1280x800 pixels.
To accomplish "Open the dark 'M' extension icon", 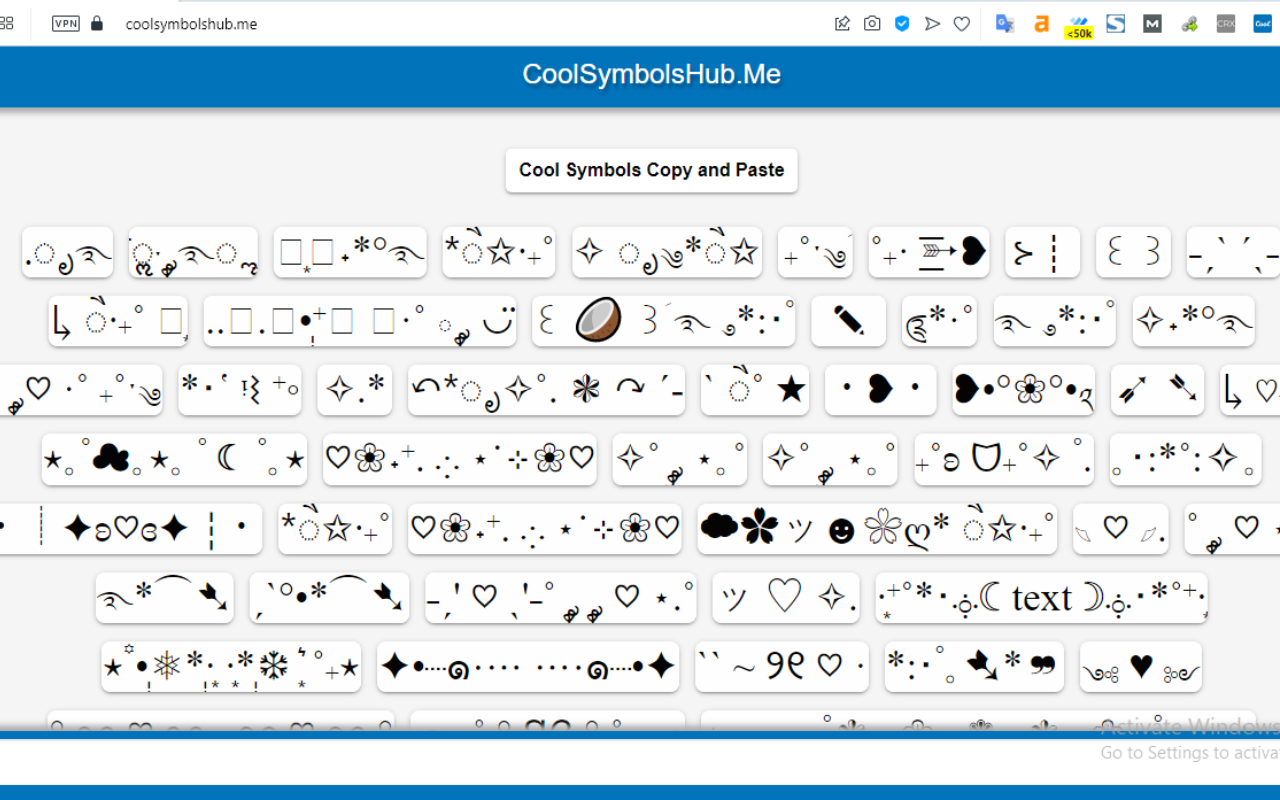I will pos(1152,23).
